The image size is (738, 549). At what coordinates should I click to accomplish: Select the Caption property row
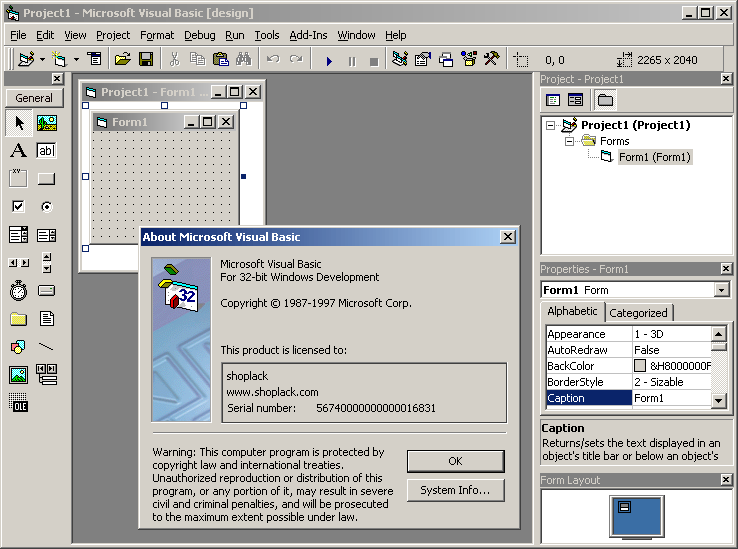pyautogui.click(x=629, y=398)
